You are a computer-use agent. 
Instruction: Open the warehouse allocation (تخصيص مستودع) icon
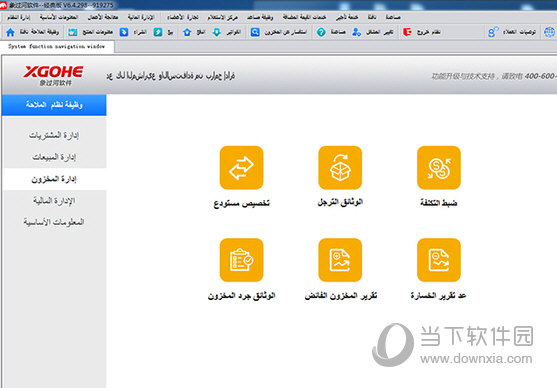[241, 168]
